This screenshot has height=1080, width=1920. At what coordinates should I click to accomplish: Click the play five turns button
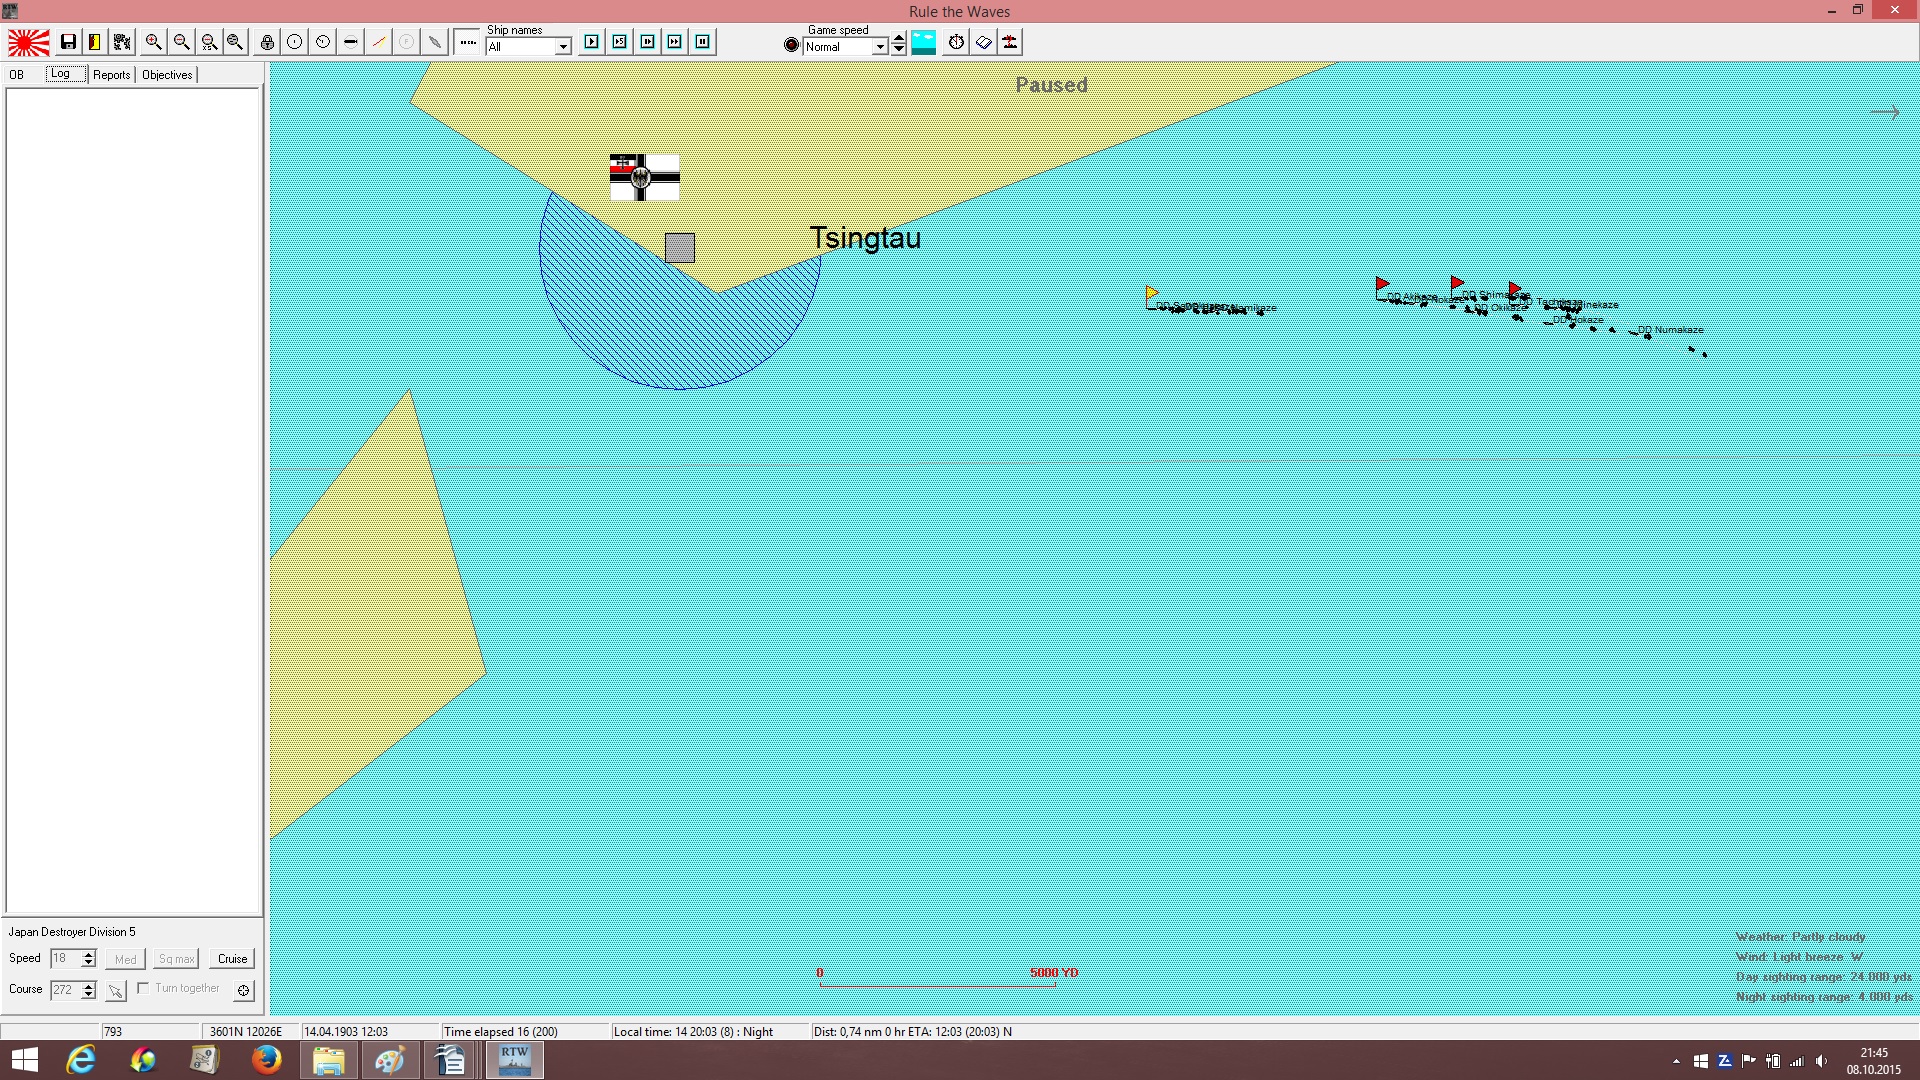coord(620,42)
